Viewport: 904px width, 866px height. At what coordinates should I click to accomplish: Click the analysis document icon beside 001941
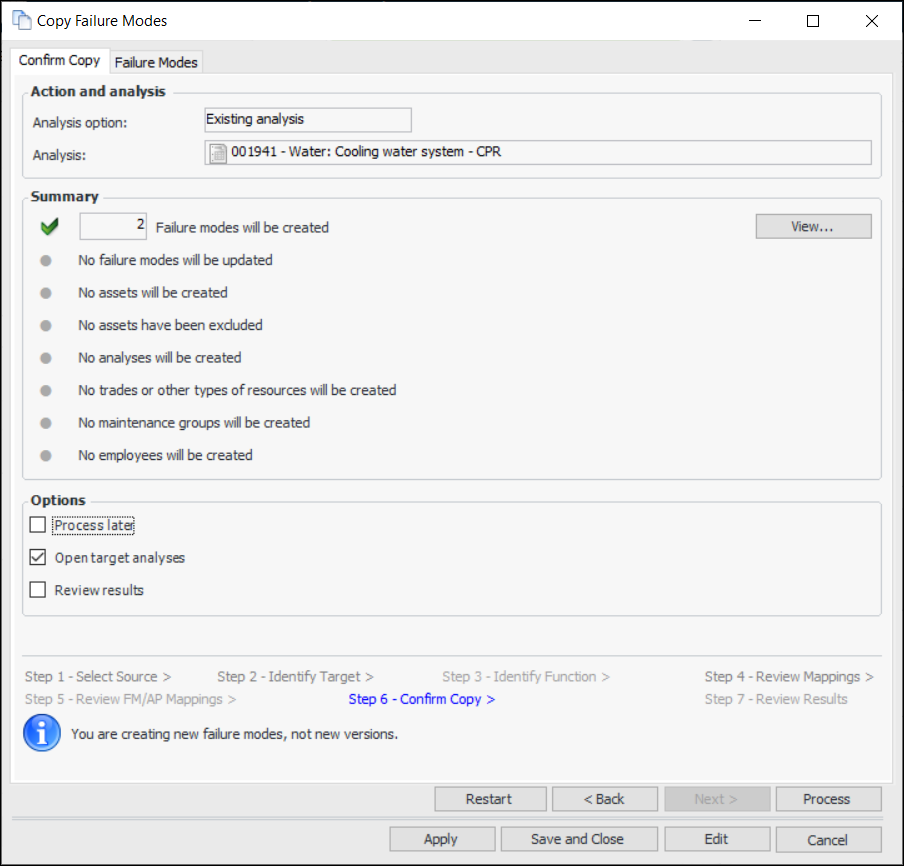(x=217, y=153)
